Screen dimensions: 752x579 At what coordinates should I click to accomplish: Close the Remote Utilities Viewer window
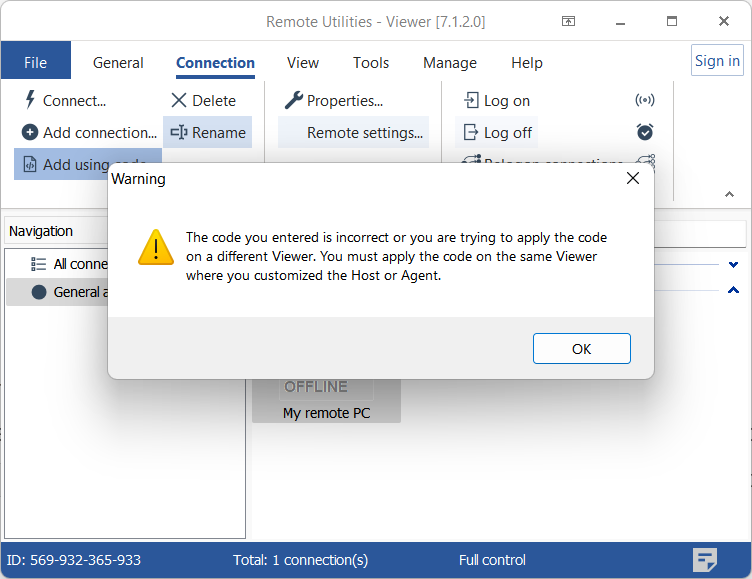click(724, 21)
